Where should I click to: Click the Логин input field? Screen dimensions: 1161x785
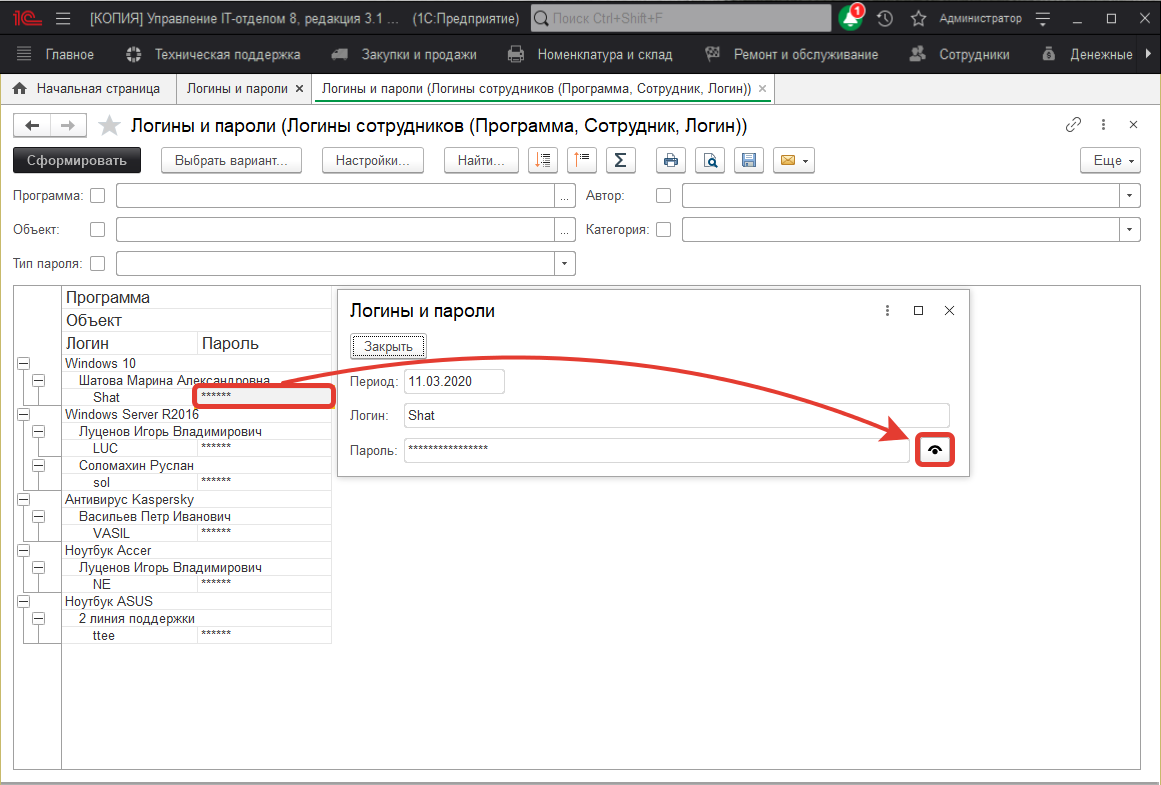676,415
